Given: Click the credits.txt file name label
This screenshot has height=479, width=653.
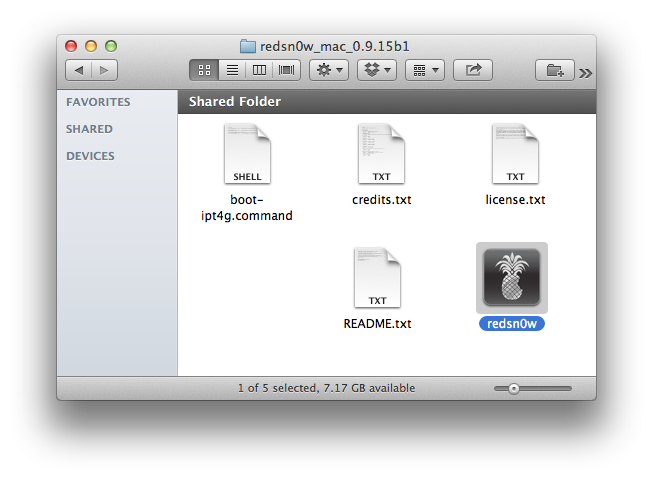Looking at the screenshot, I should [381, 200].
